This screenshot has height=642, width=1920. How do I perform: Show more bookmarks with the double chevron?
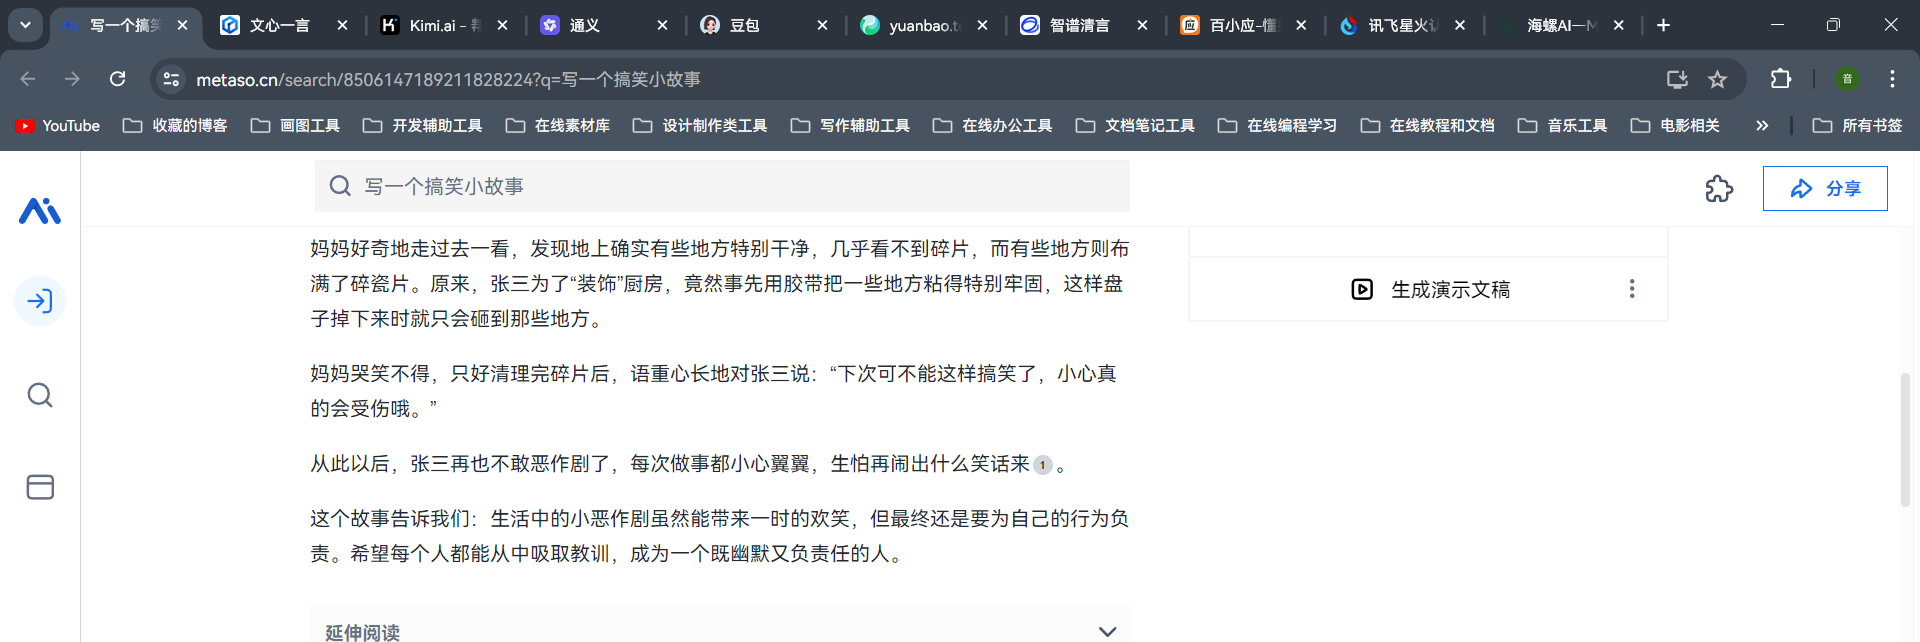tap(1761, 126)
